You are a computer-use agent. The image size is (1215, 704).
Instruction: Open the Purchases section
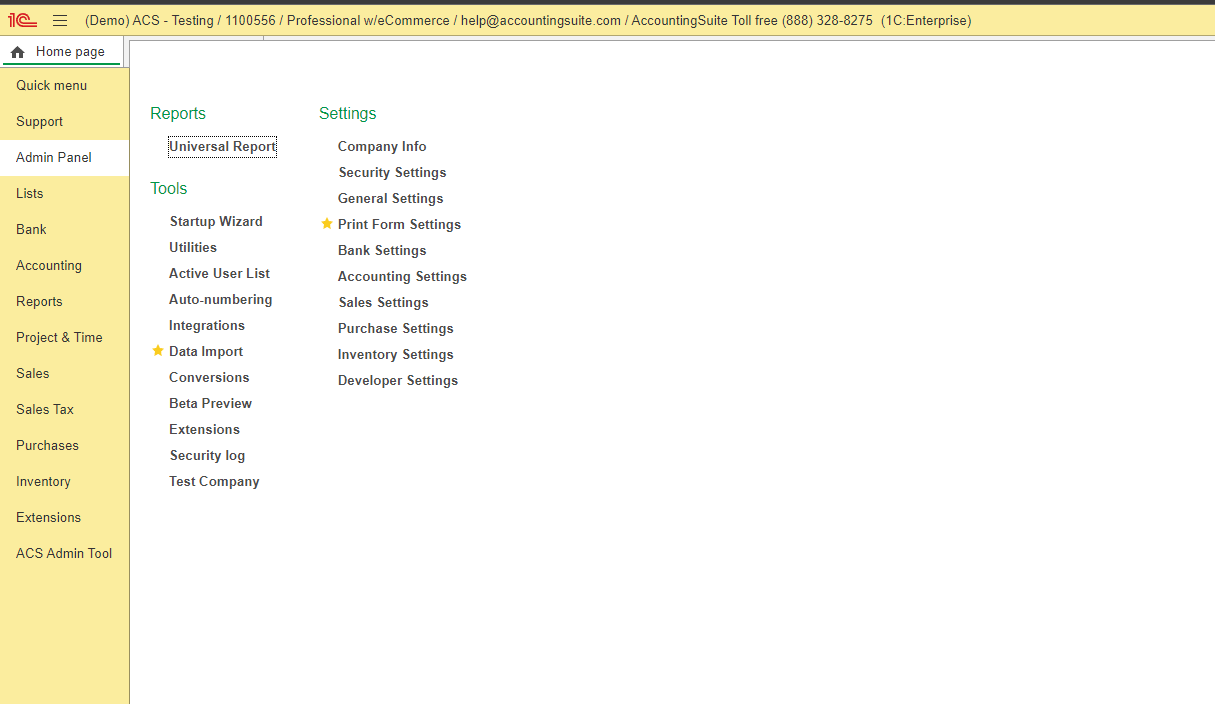click(x=65, y=446)
